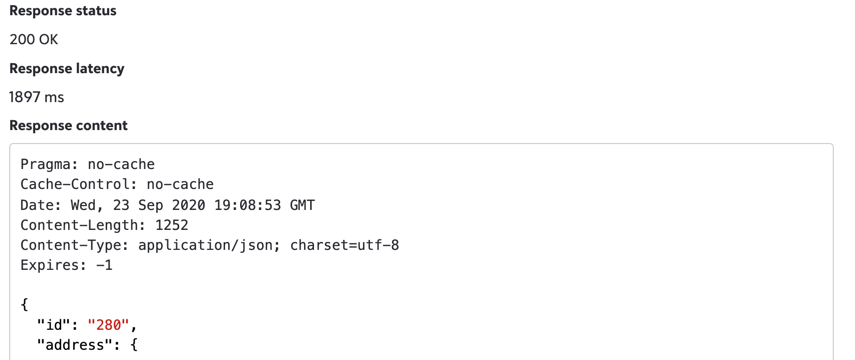
Task: Click the Response status heading
Action: 63,11
